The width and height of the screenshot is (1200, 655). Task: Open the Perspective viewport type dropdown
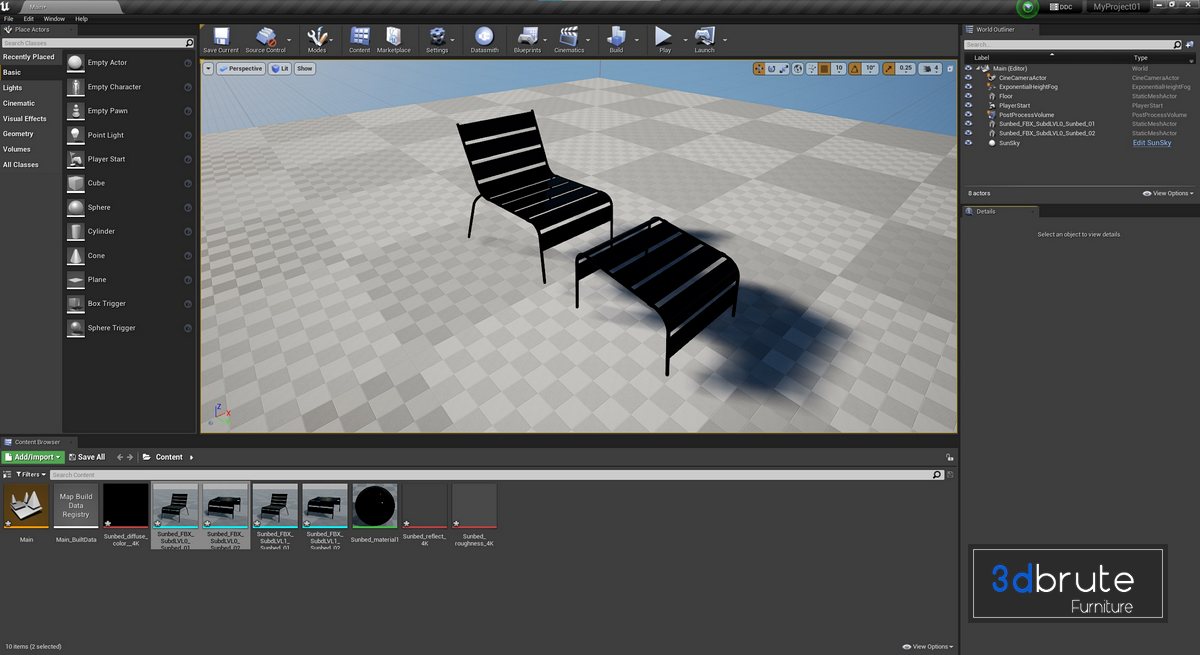tap(239, 69)
